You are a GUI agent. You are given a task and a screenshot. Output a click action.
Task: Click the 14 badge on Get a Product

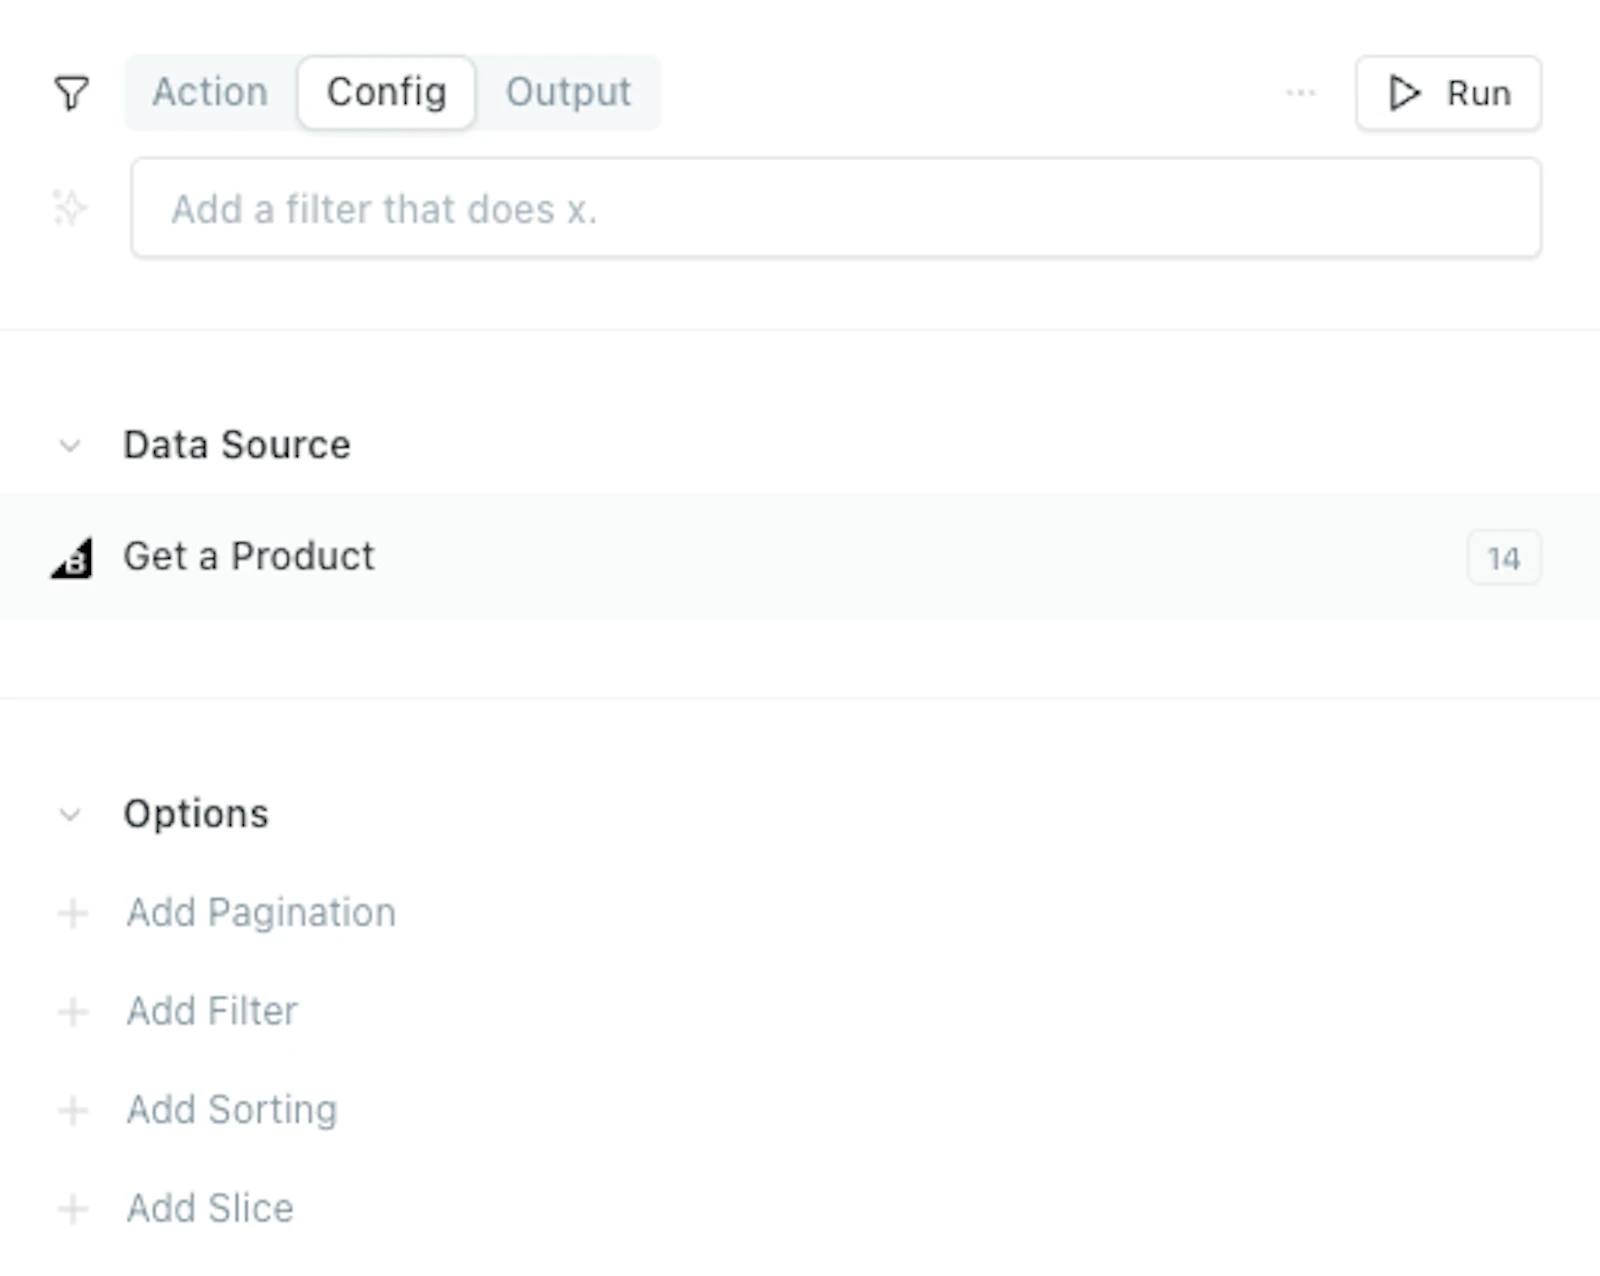[x=1504, y=558]
